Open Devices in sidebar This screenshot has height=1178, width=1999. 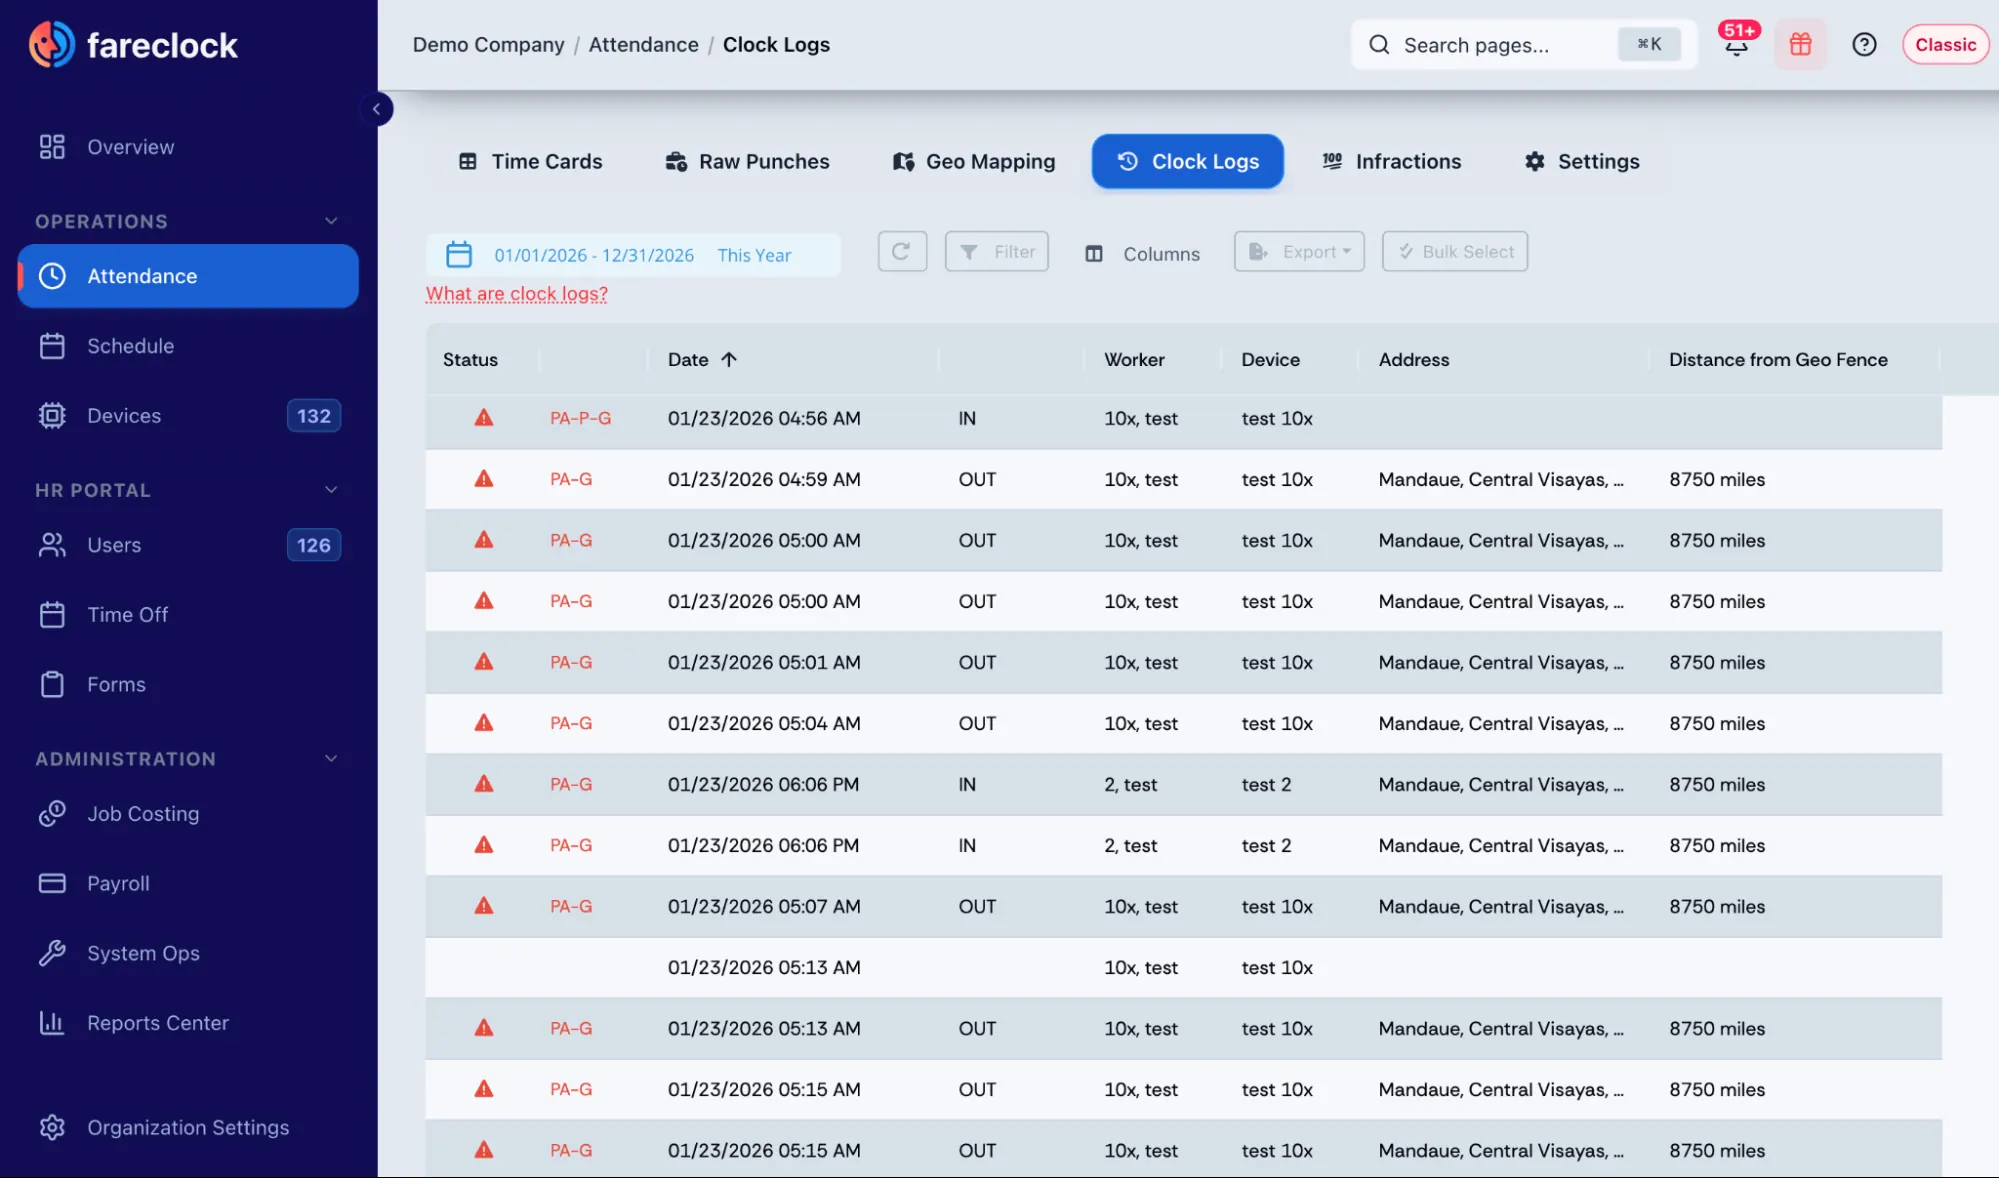[x=188, y=416]
